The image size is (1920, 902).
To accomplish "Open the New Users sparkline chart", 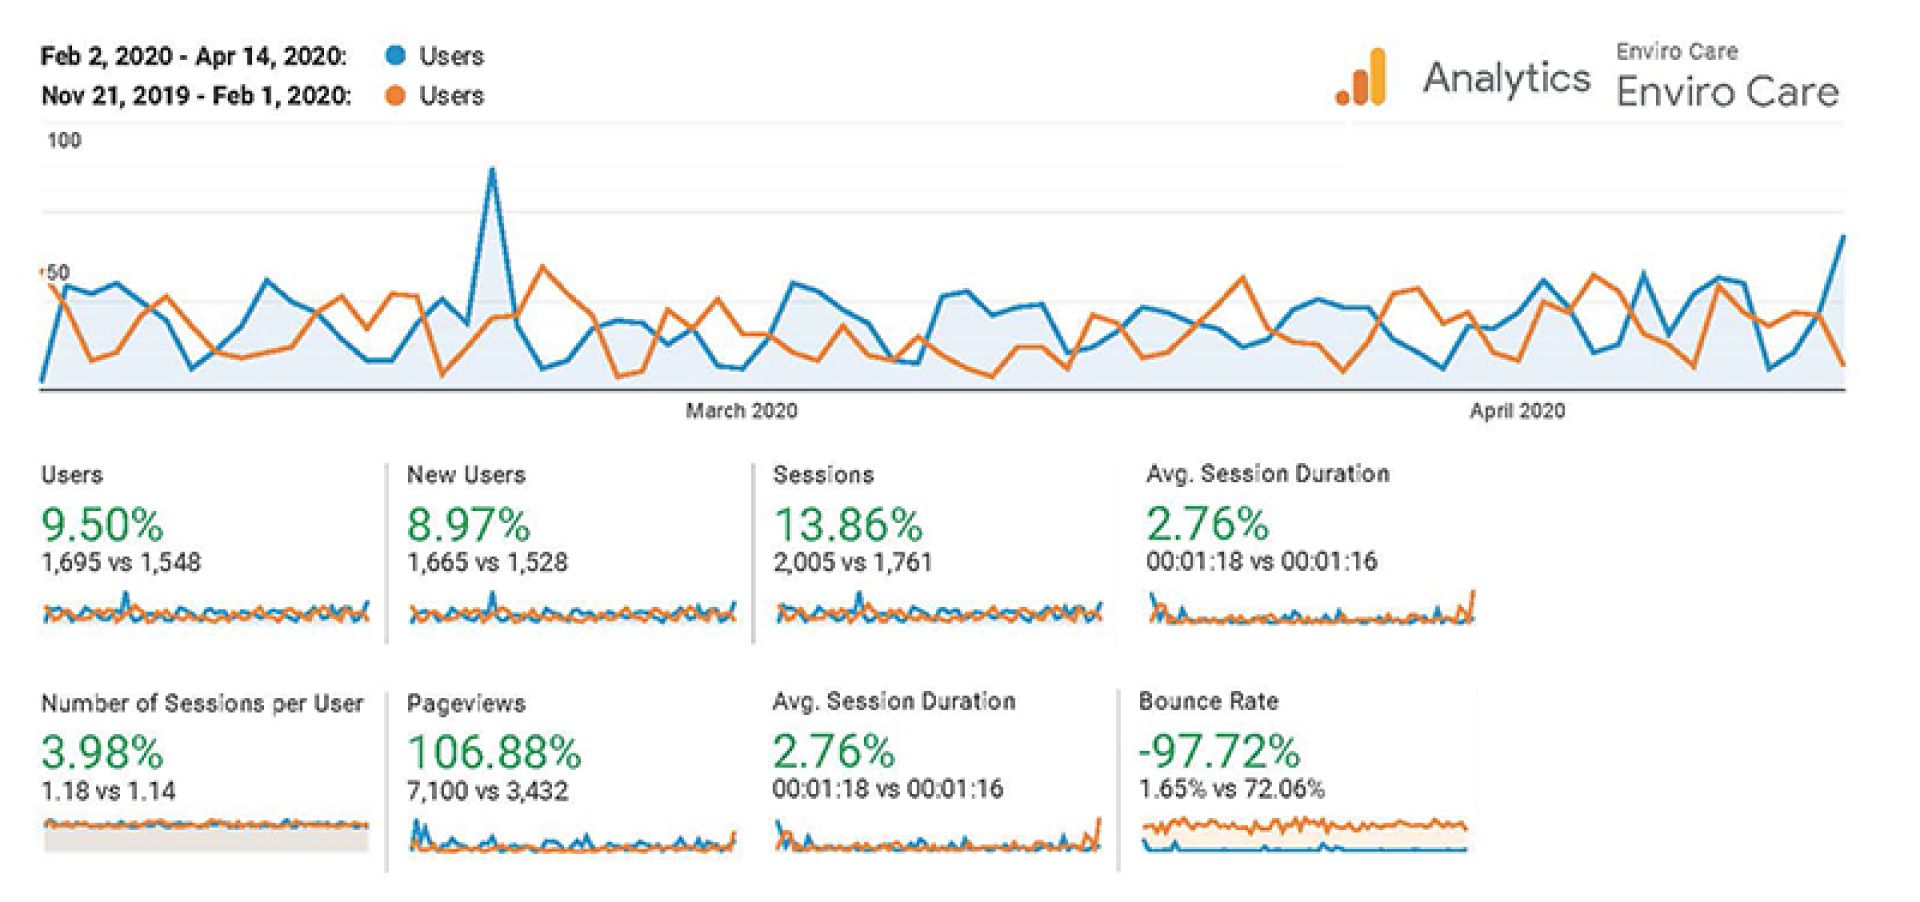I will coord(572,609).
